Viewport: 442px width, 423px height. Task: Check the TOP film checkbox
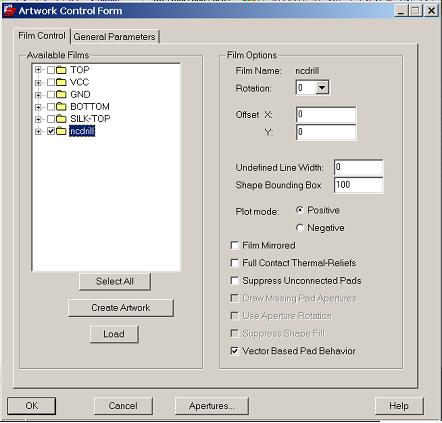51,70
